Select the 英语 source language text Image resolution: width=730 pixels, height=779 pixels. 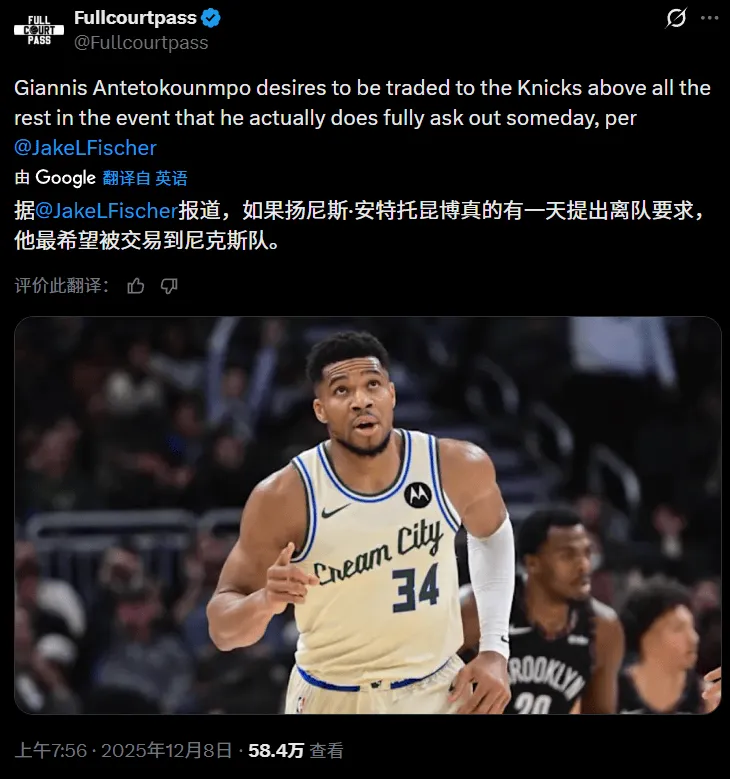coord(171,178)
